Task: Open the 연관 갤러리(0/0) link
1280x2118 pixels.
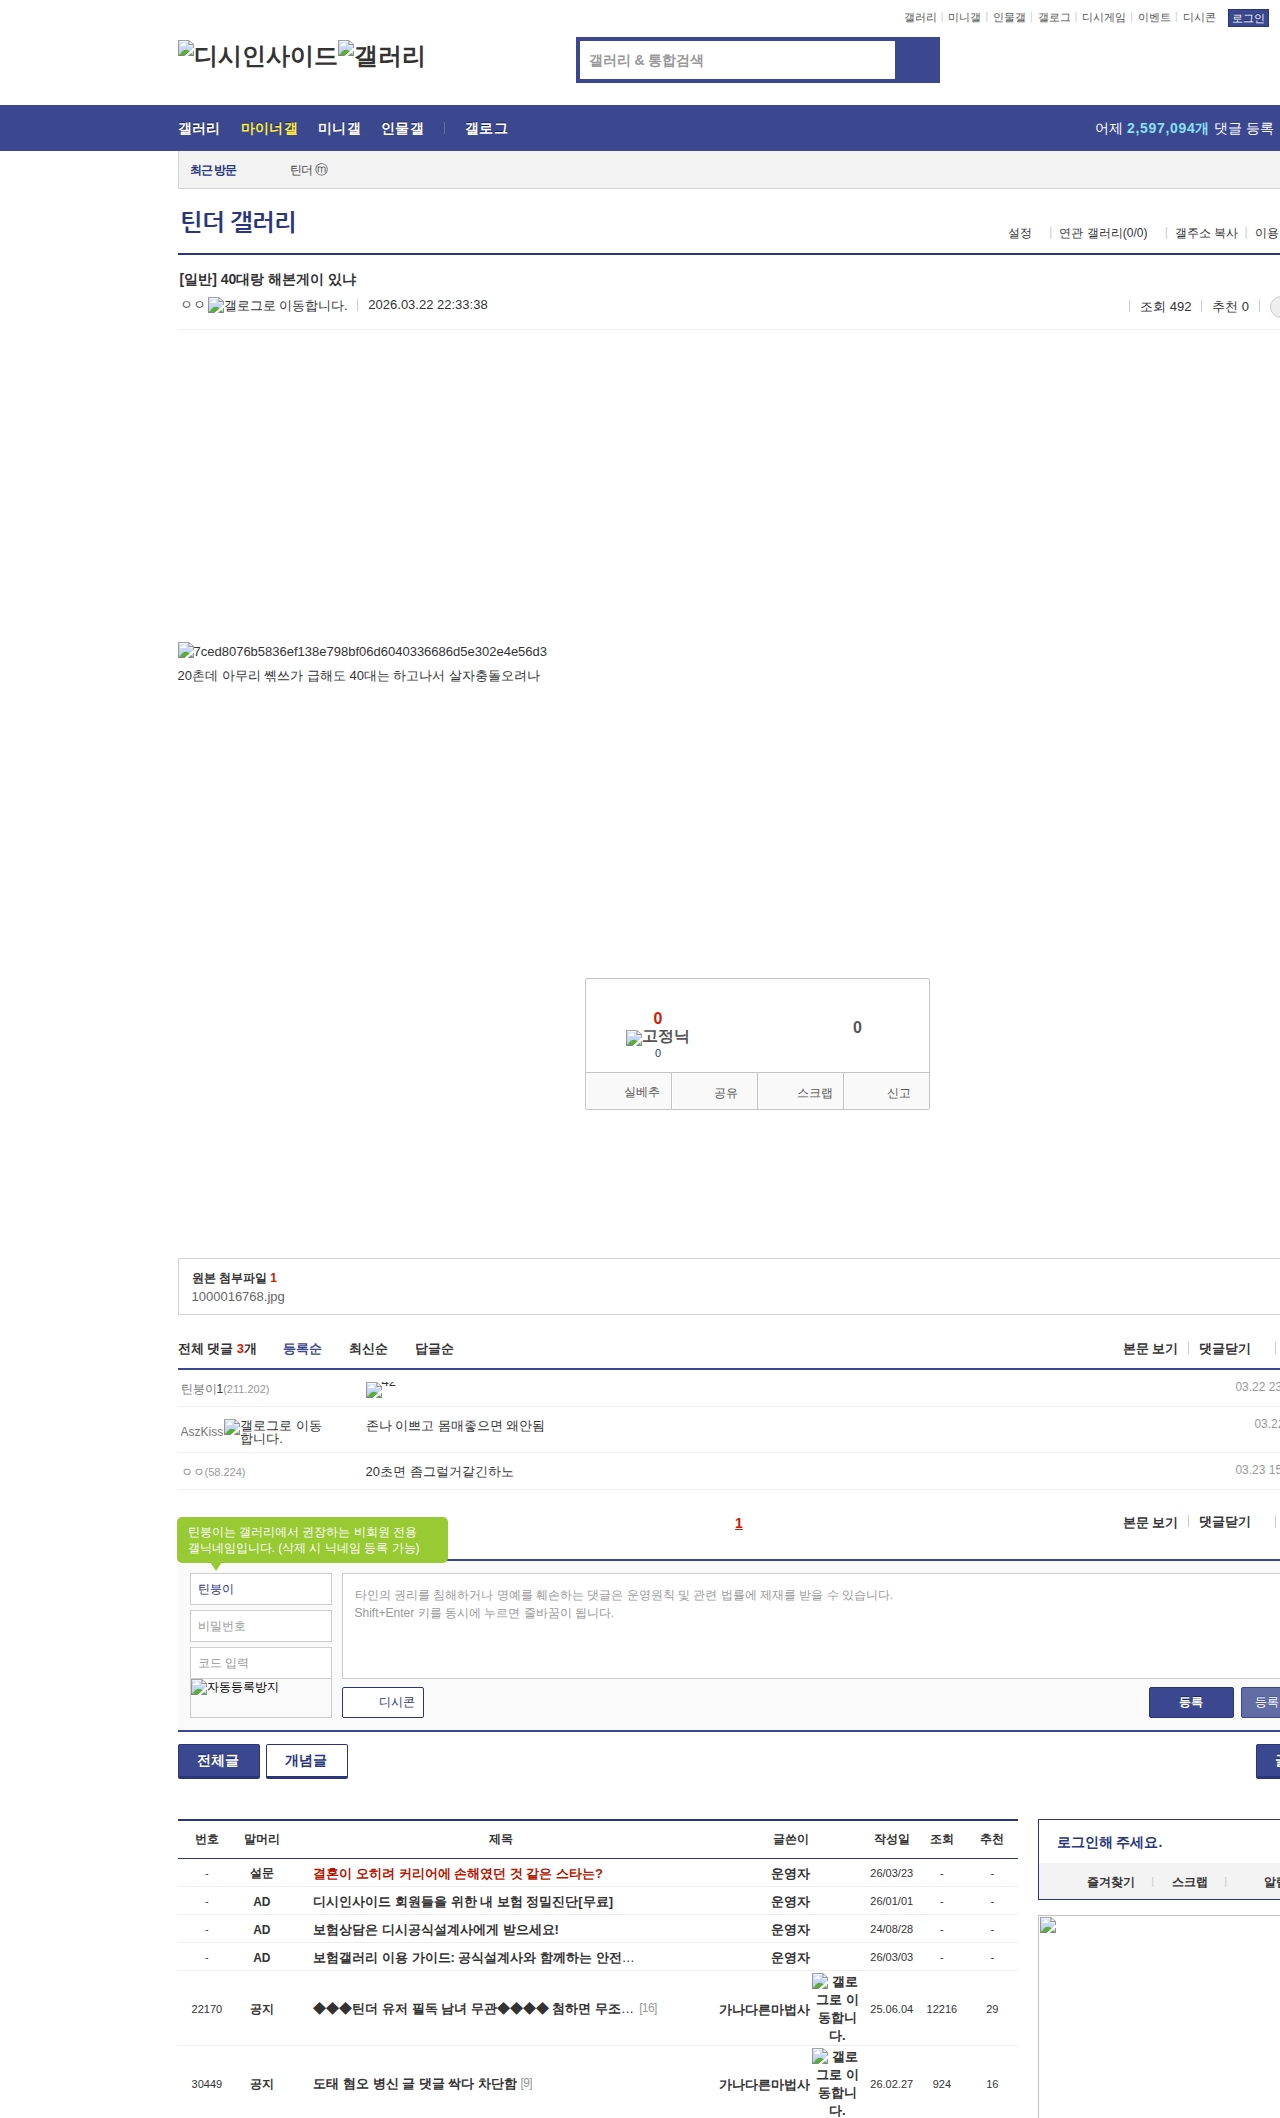Action: pyautogui.click(x=1103, y=233)
